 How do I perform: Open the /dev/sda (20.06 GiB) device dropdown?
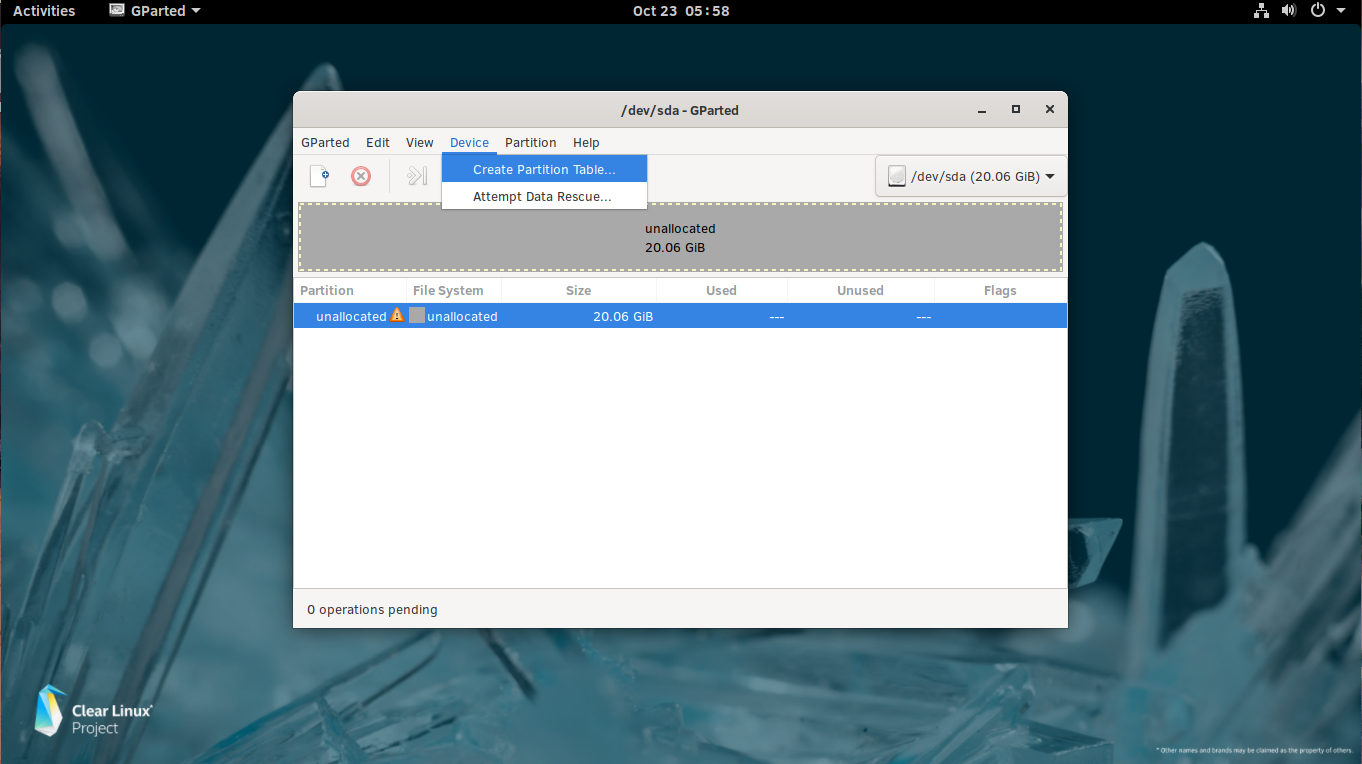(971, 176)
